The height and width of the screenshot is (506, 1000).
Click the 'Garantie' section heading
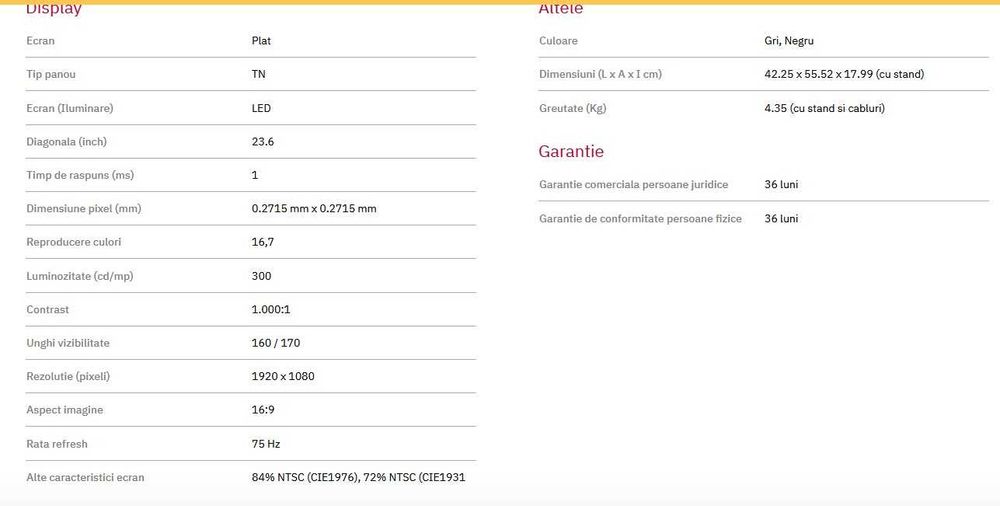[x=571, y=151]
